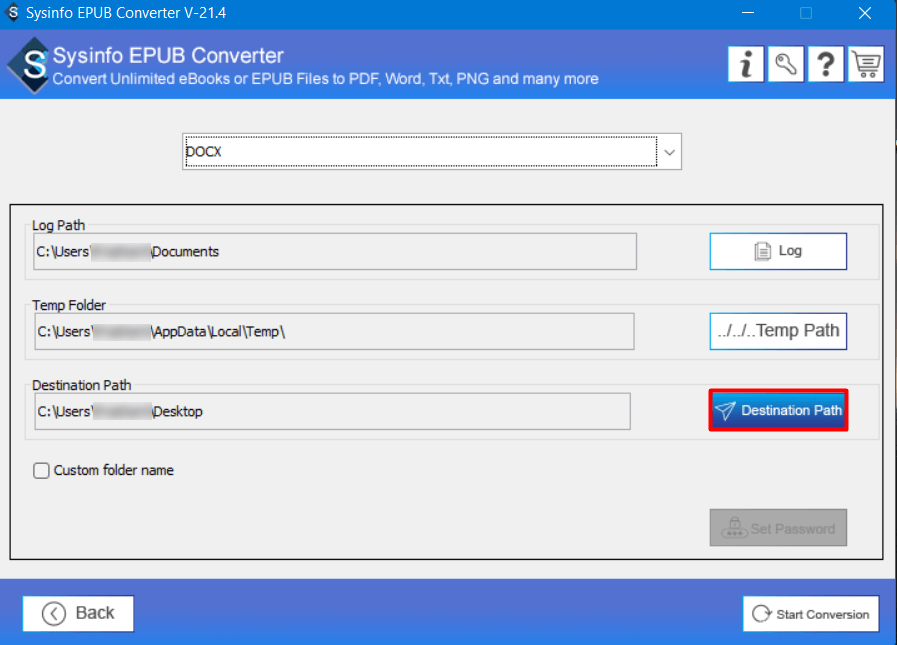Viewport: 897px width, 645px height.
Task: Start Conversion process
Action: (x=811, y=614)
